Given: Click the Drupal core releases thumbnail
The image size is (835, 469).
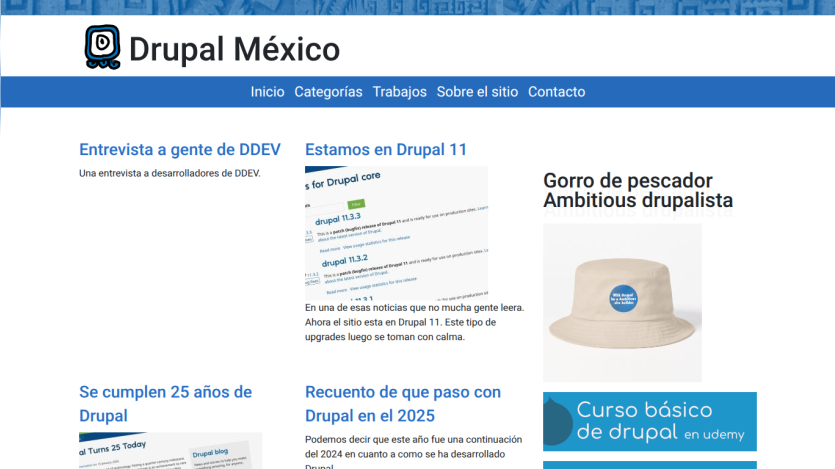Looking at the screenshot, I should 396,233.
